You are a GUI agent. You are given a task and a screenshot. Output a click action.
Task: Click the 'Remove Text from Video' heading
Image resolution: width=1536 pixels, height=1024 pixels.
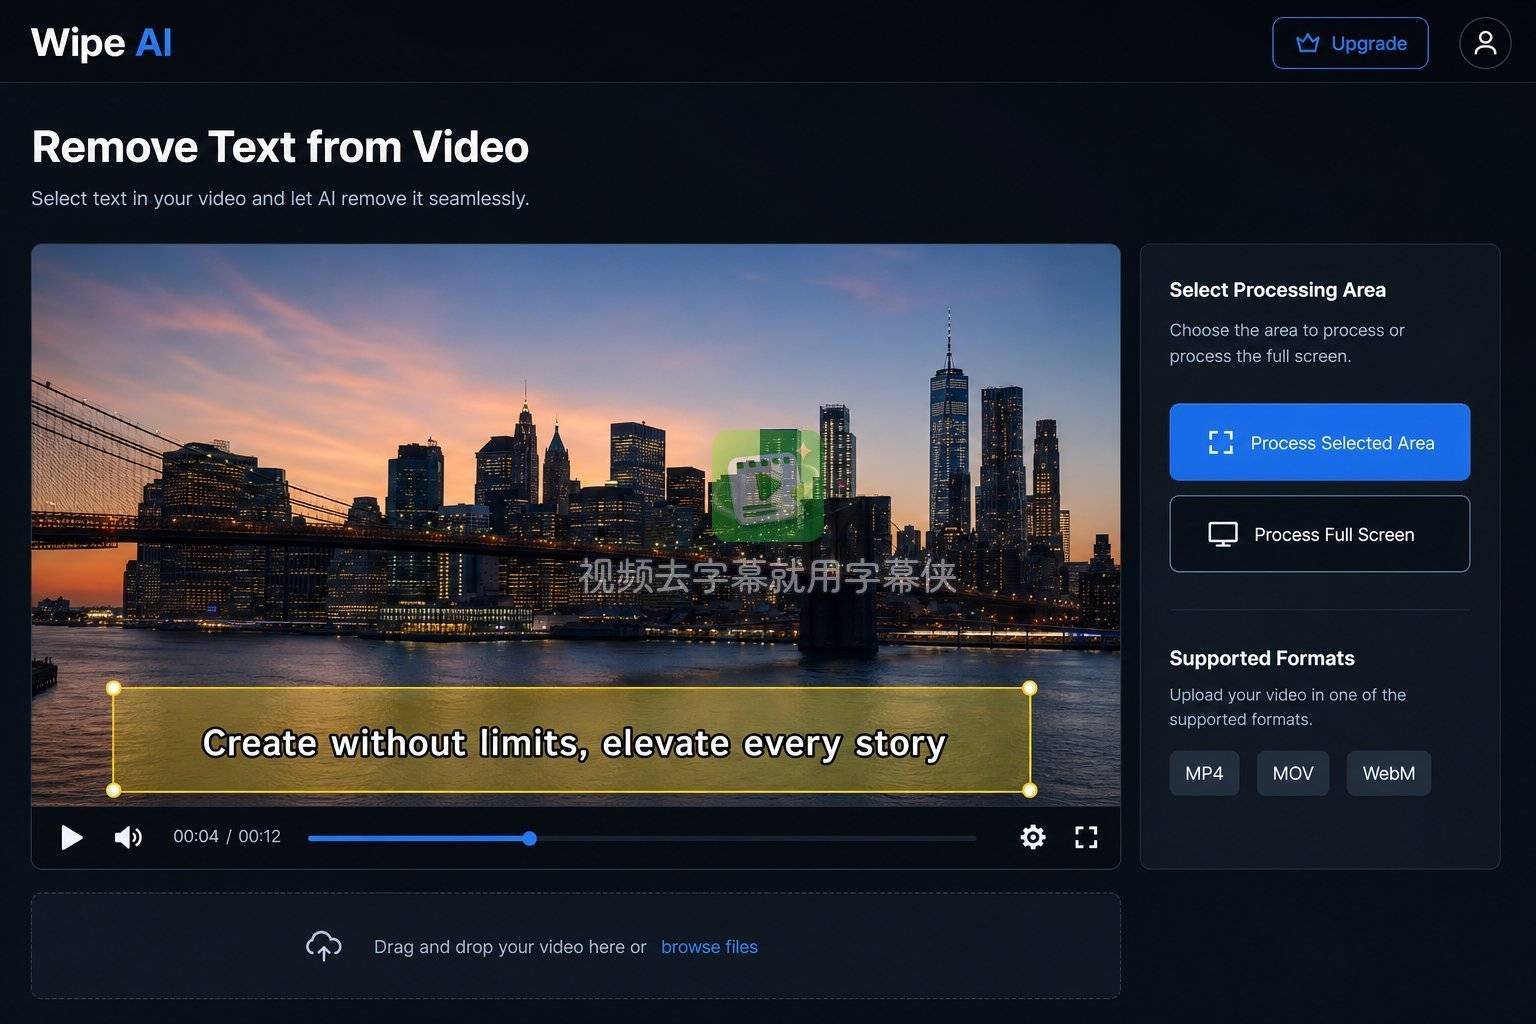pyautogui.click(x=280, y=147)
